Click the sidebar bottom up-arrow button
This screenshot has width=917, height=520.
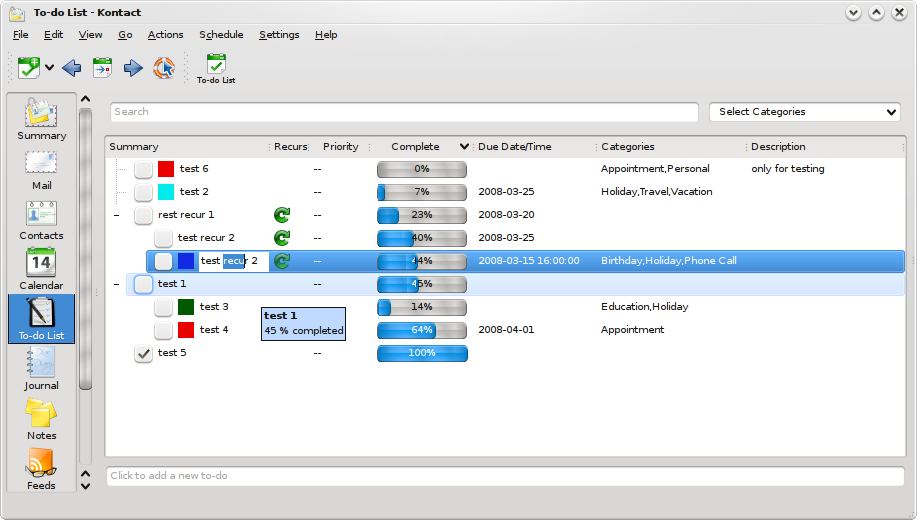[85, 474]
